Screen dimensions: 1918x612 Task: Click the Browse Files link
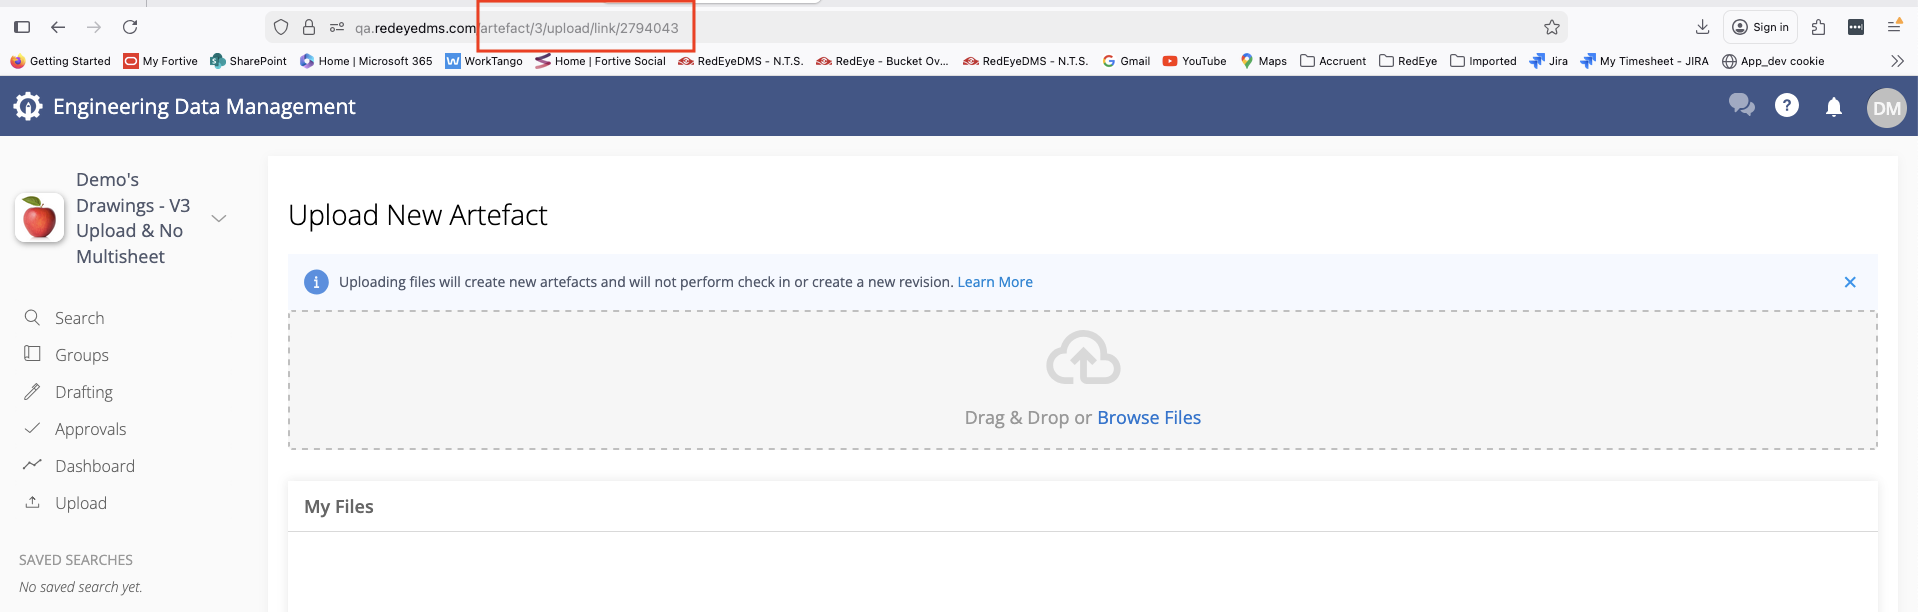tap(1148, 418)
